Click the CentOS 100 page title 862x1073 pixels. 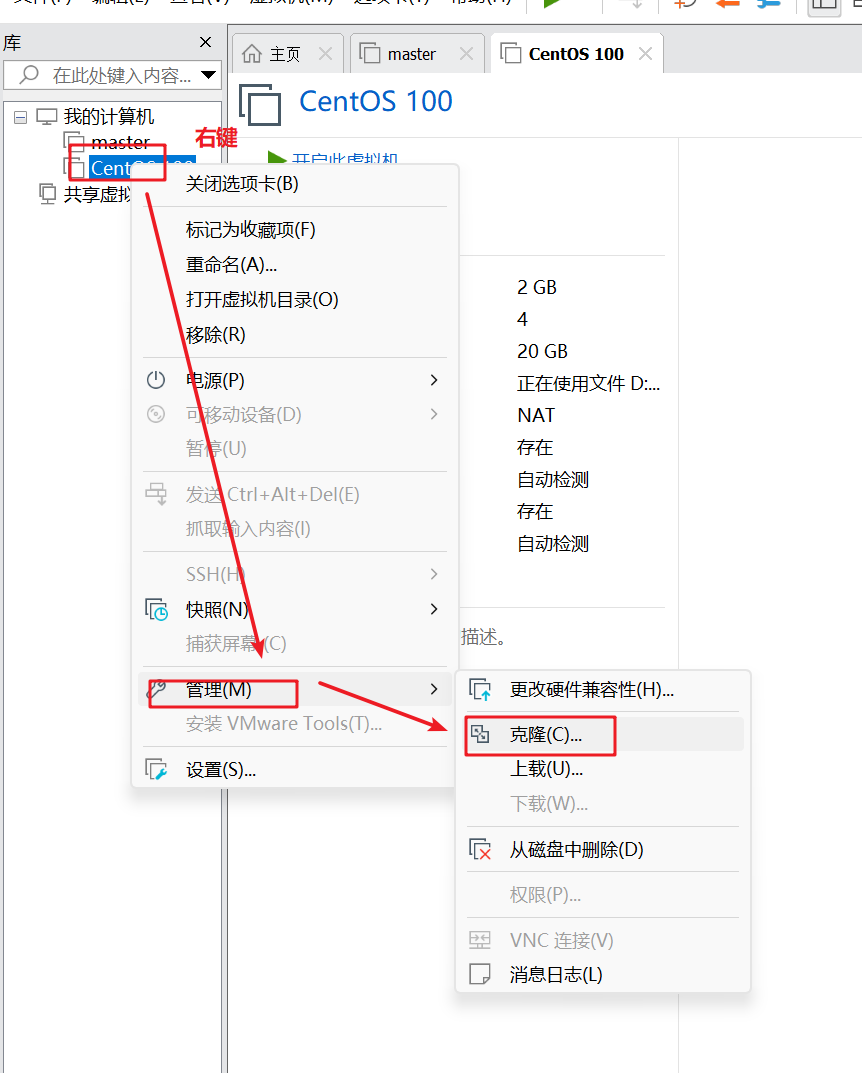click(376, 101)
